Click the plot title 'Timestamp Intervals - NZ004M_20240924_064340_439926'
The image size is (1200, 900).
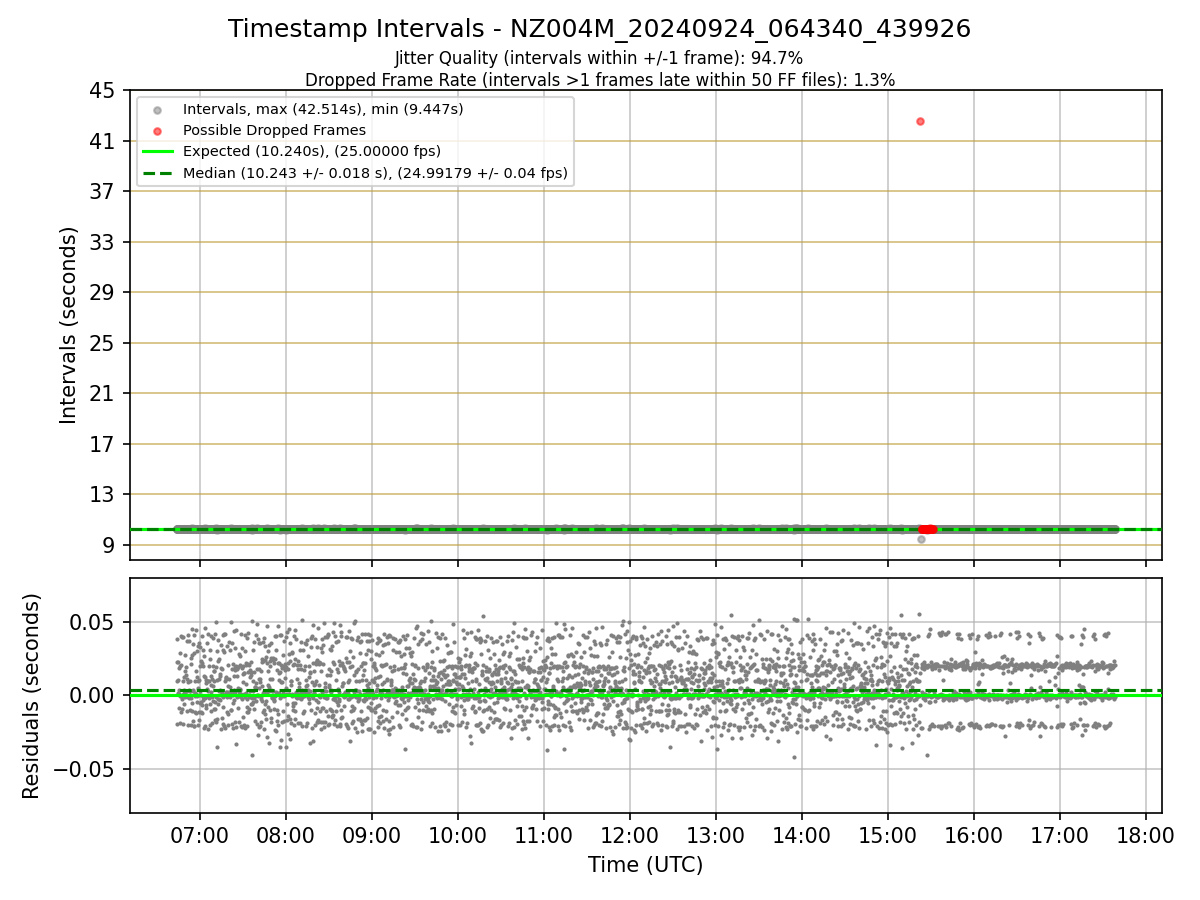pos(599,29)
